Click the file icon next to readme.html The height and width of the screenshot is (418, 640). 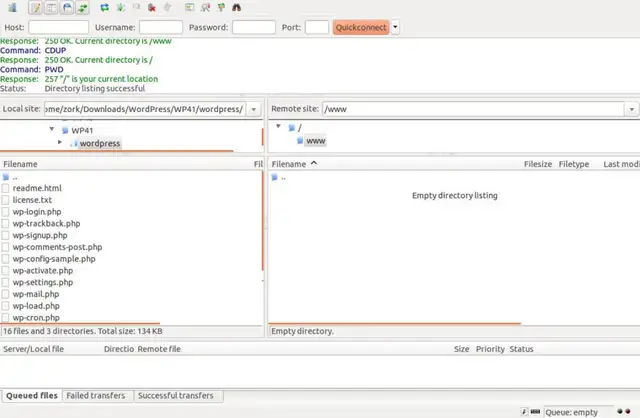5,188
